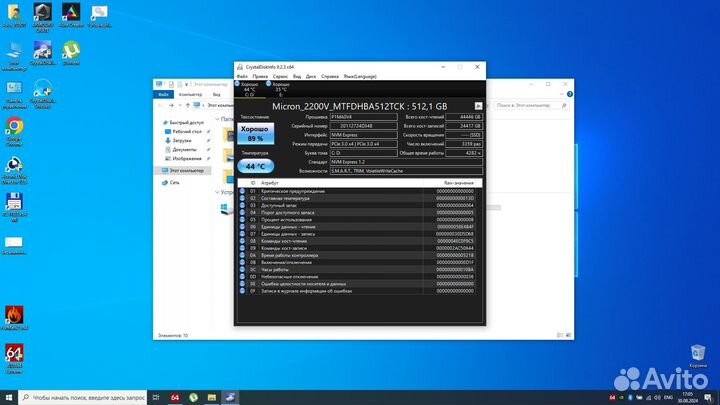This screenshot has width=720, height=405.
Task: Select Этот компьютер in the Explorer sidebar
Action: [x=182, y=170]
